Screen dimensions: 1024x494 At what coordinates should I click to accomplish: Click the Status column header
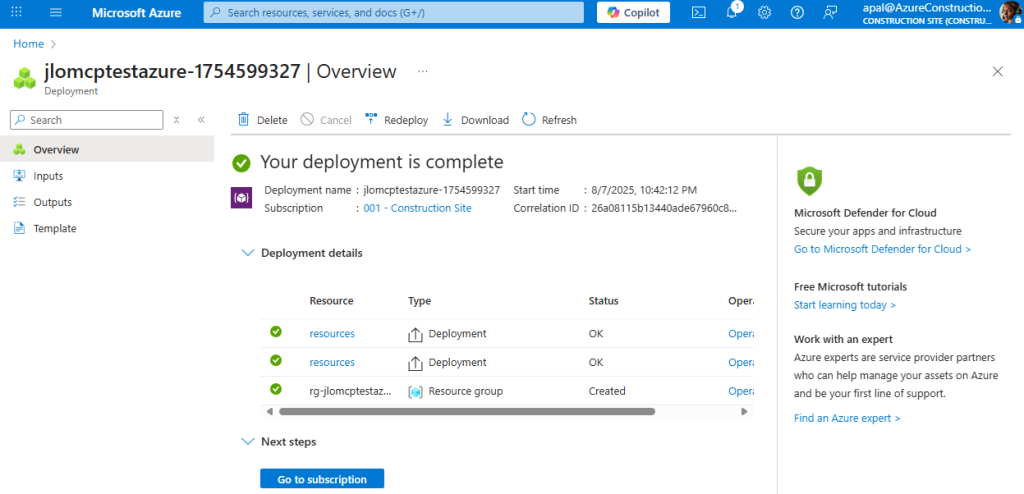(603, 301)
